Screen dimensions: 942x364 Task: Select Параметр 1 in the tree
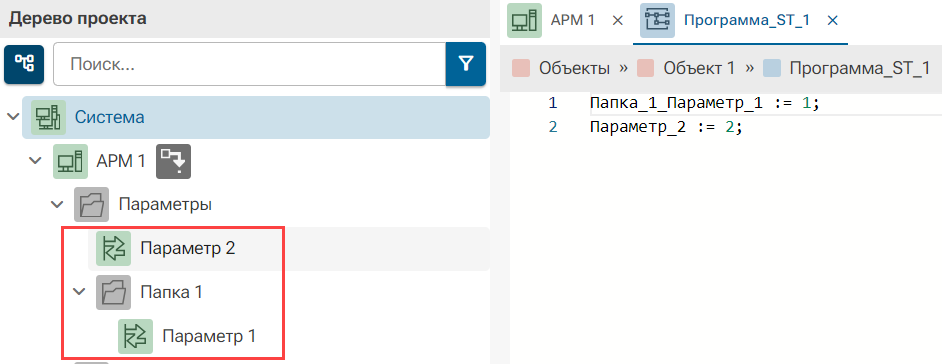(209, 336)
